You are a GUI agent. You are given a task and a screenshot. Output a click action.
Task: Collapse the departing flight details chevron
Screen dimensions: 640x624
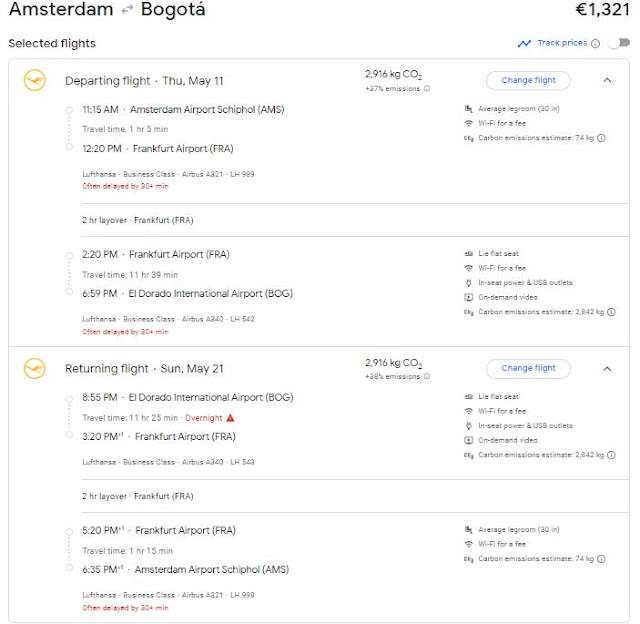tap(606, 80)
